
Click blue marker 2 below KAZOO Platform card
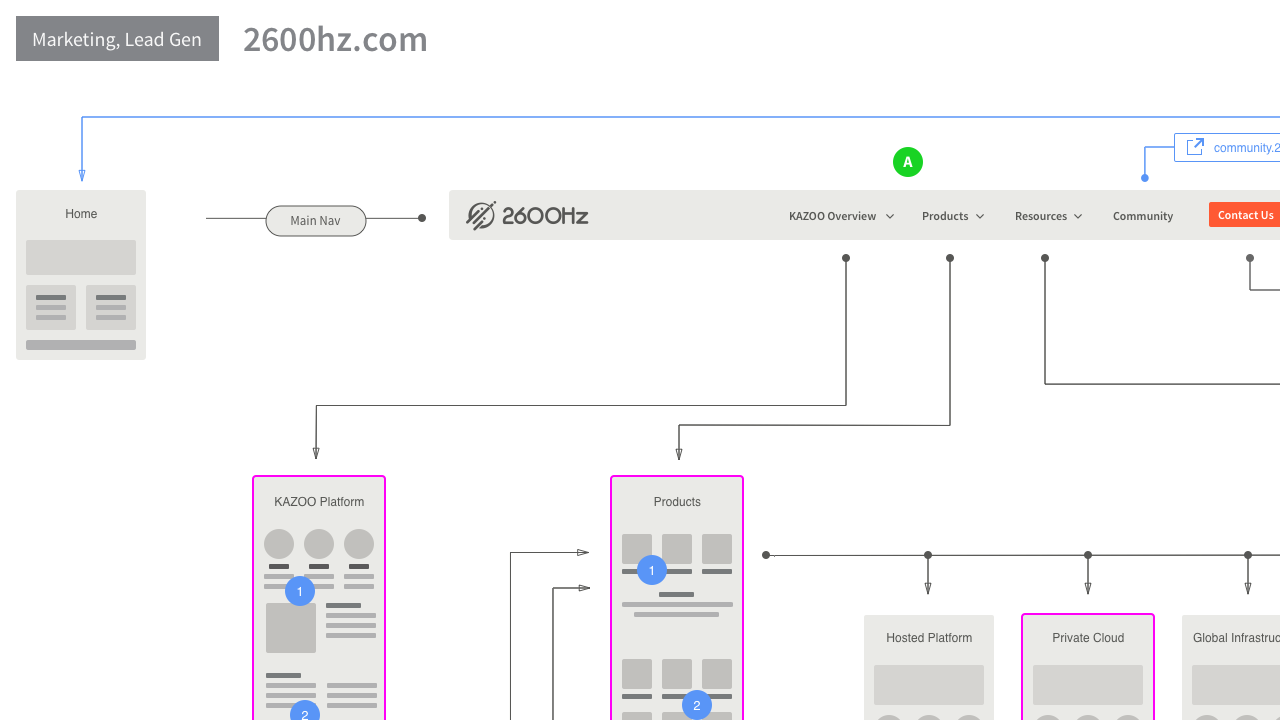click(x=305, y=715)
